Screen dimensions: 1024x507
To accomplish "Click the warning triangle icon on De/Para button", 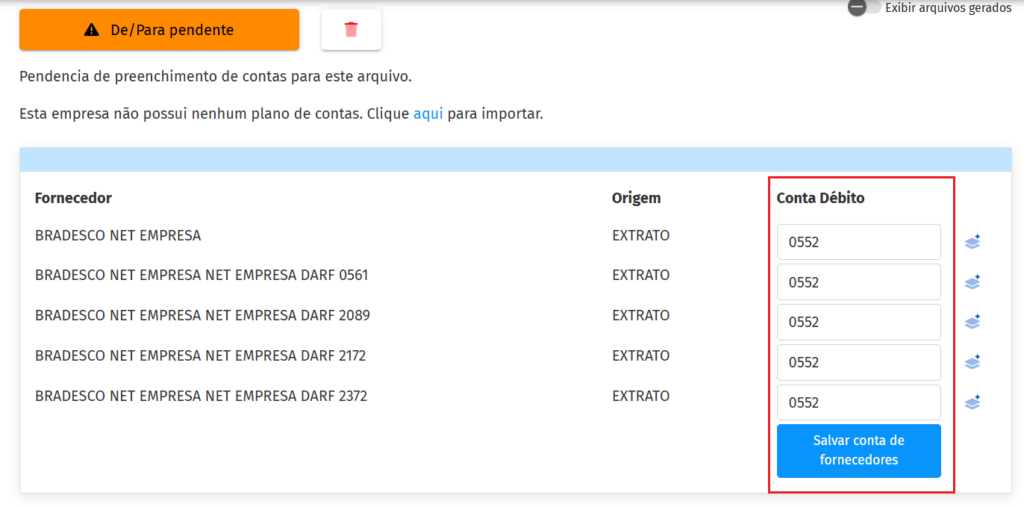I will tap(92, 30).
